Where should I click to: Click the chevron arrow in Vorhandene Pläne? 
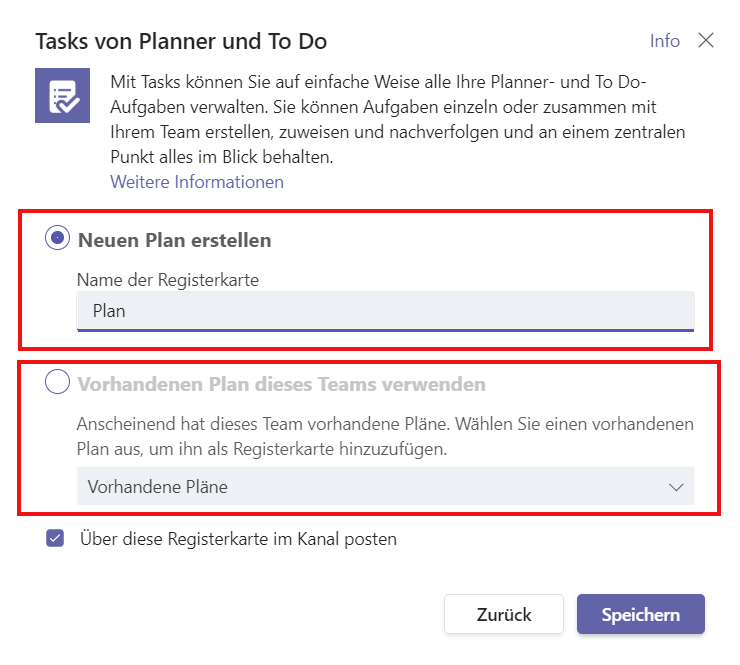(x=676, y=487)
